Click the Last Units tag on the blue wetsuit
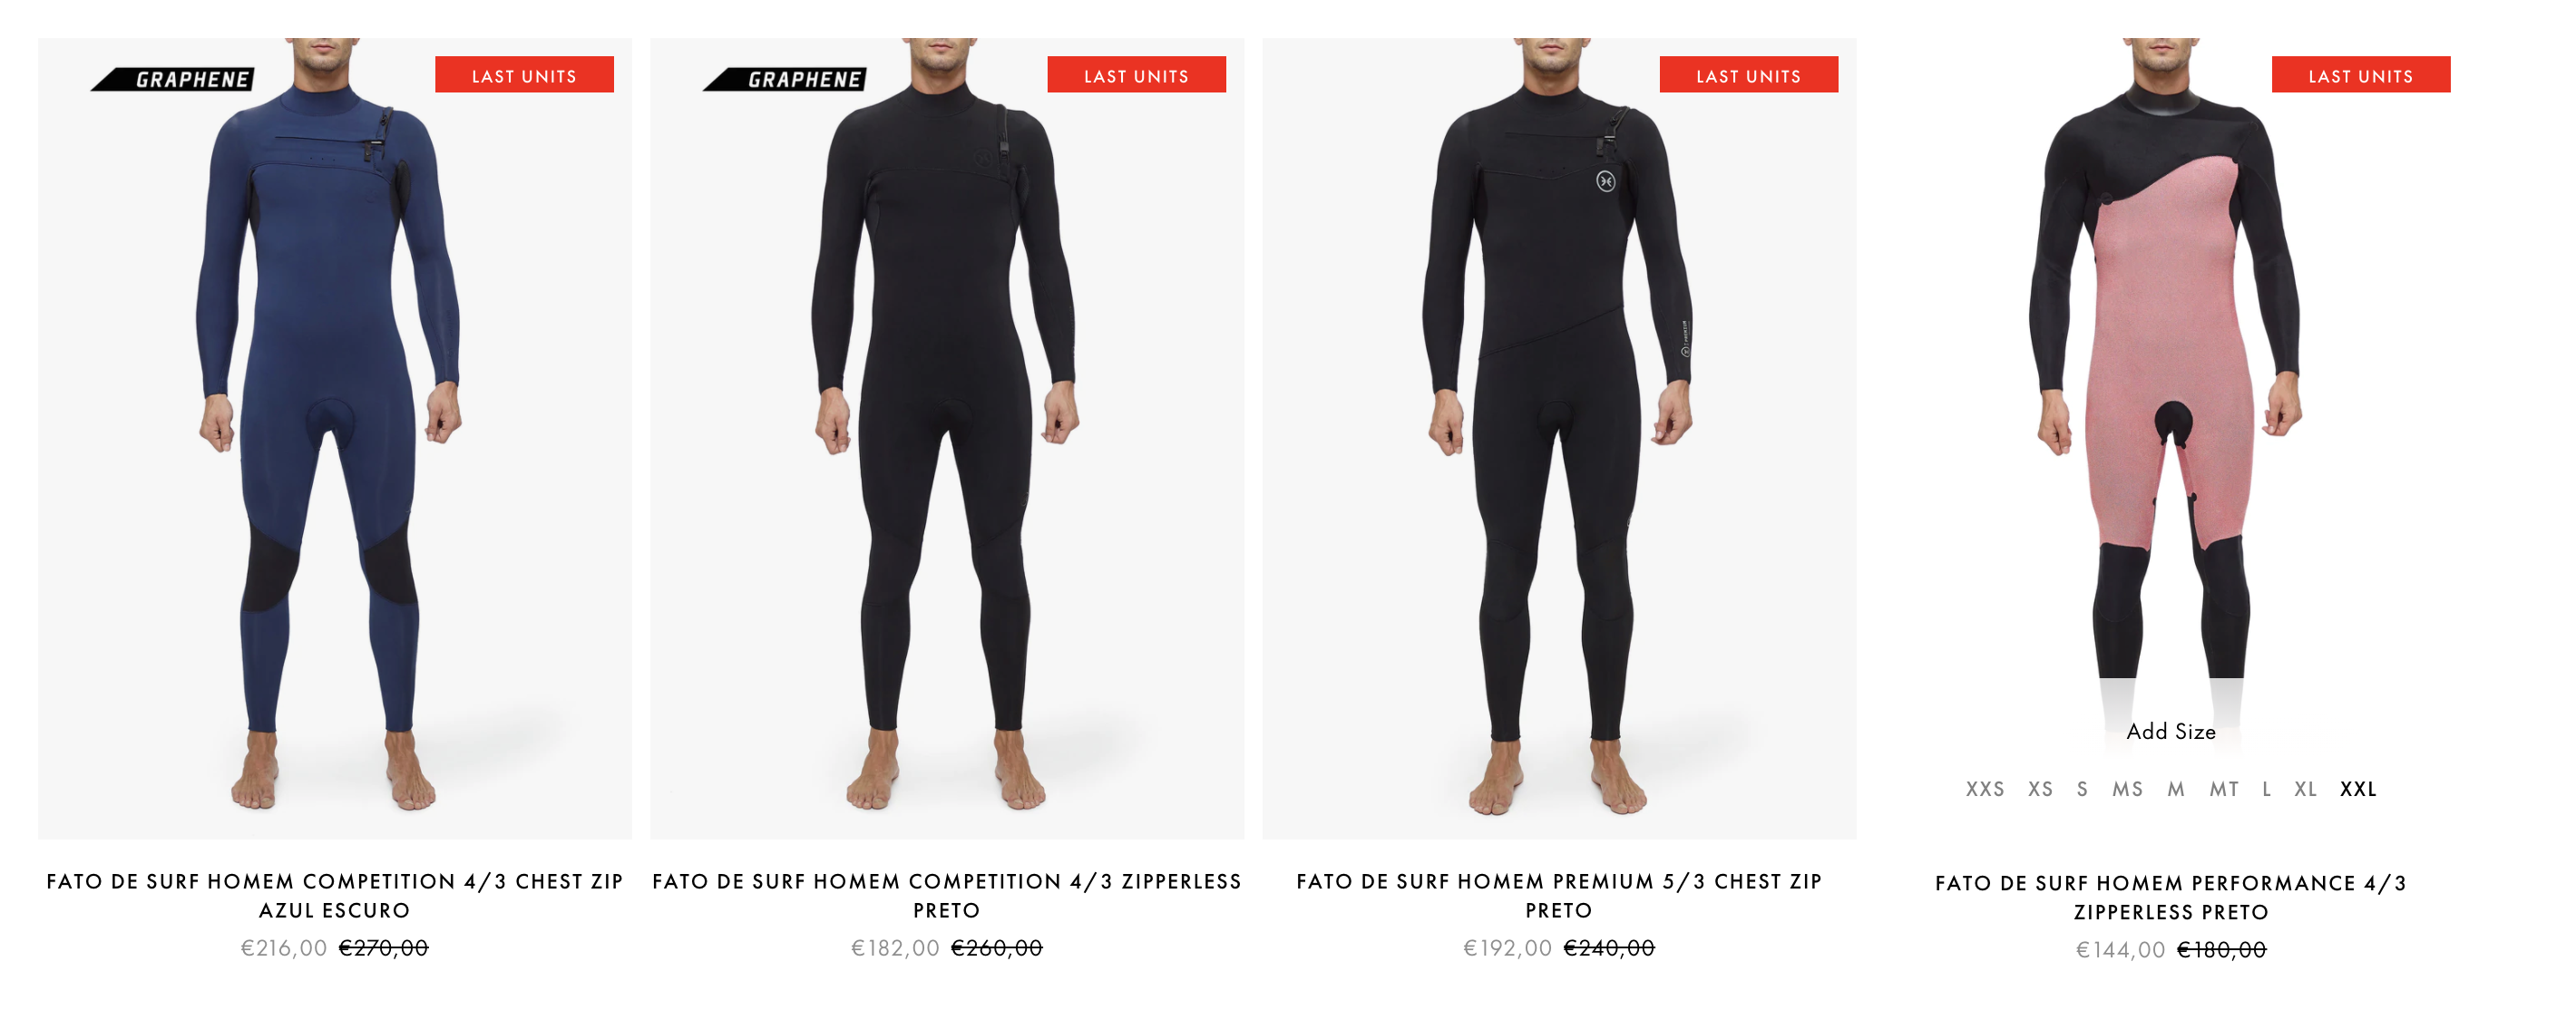2576x1010 pixels. (x=524, y=75)
